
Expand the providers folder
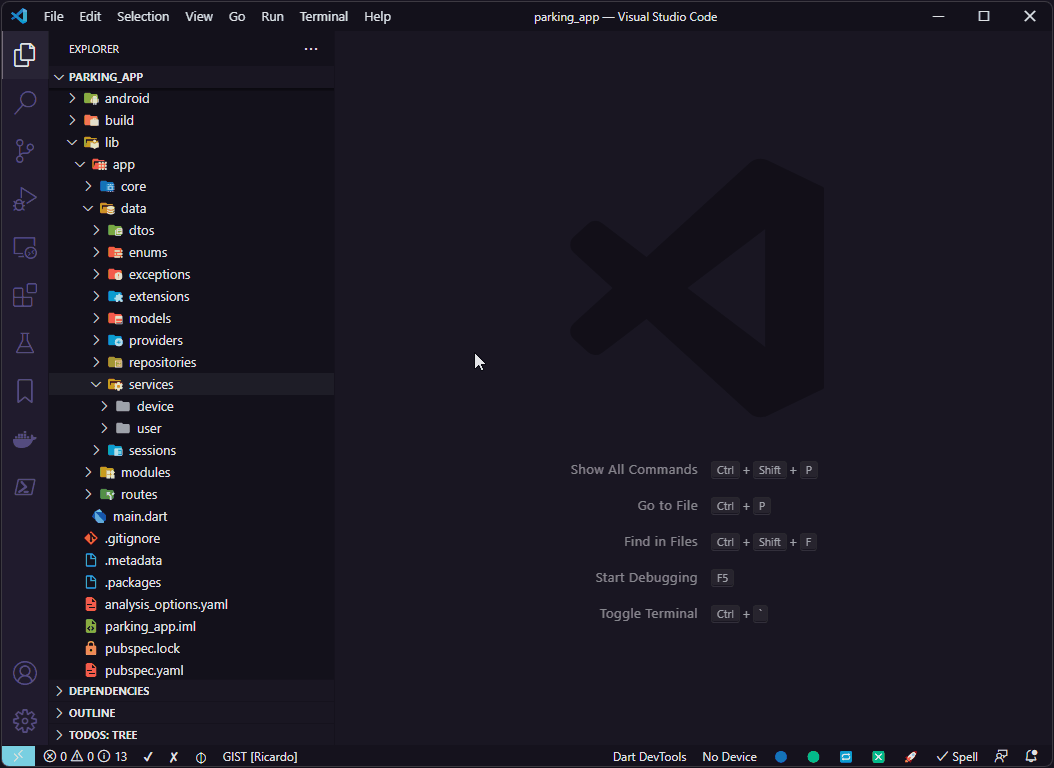pyautogui.click(x=192, y=340)
